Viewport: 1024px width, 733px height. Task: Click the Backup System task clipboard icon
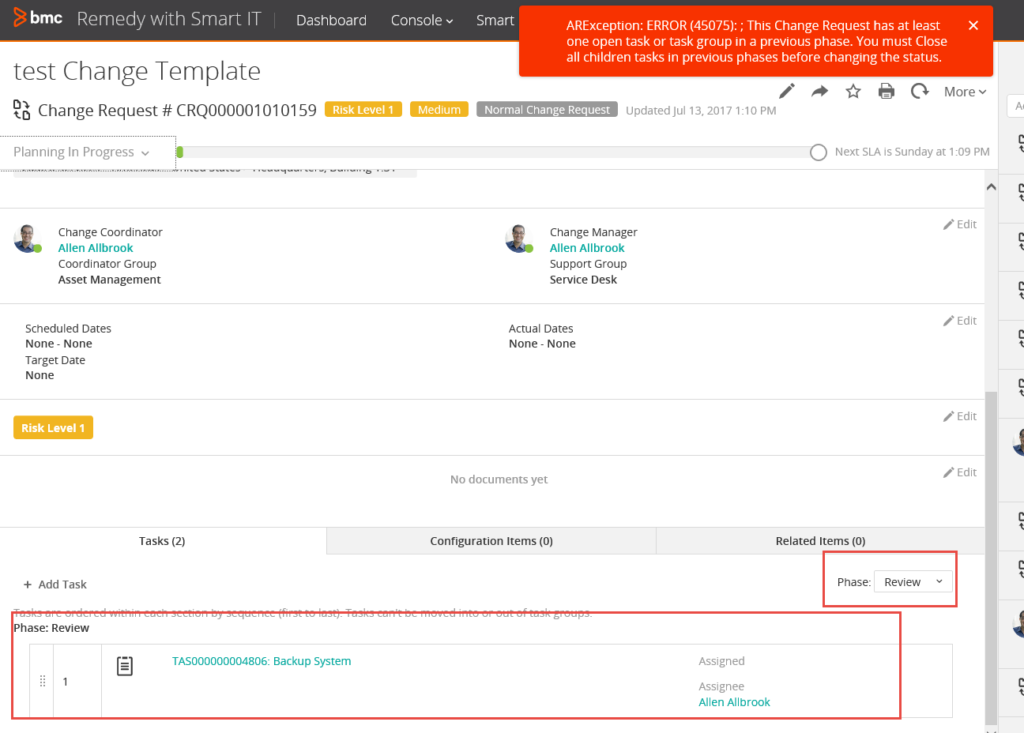125,665
